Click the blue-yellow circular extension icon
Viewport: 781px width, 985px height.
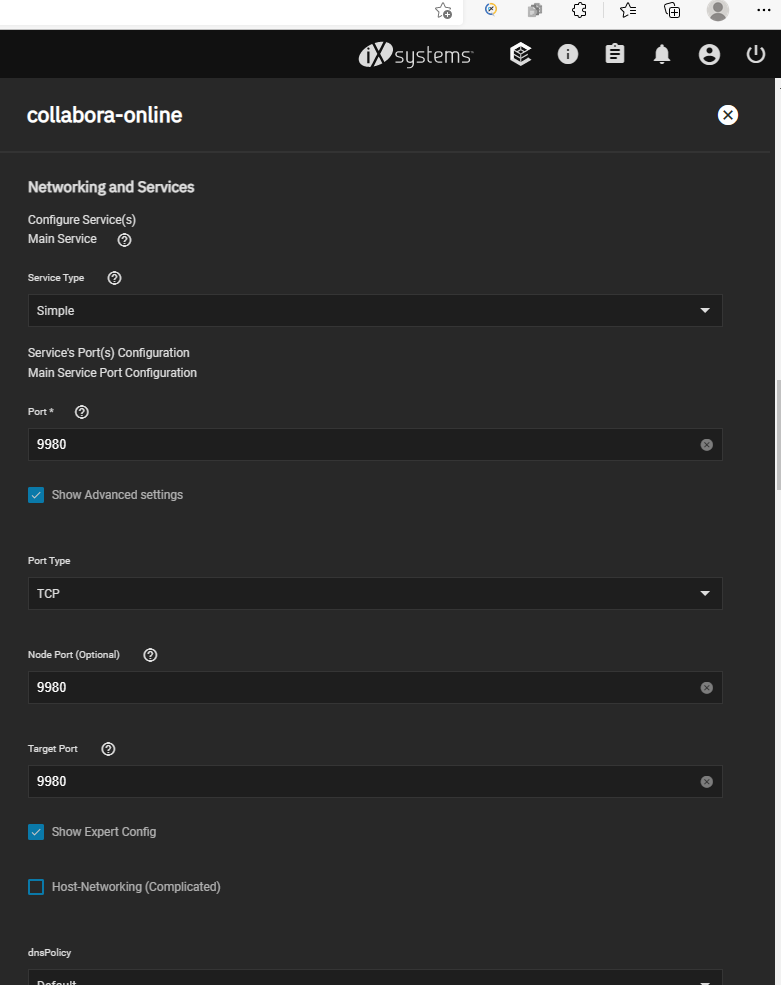click(x=491, y=9)
